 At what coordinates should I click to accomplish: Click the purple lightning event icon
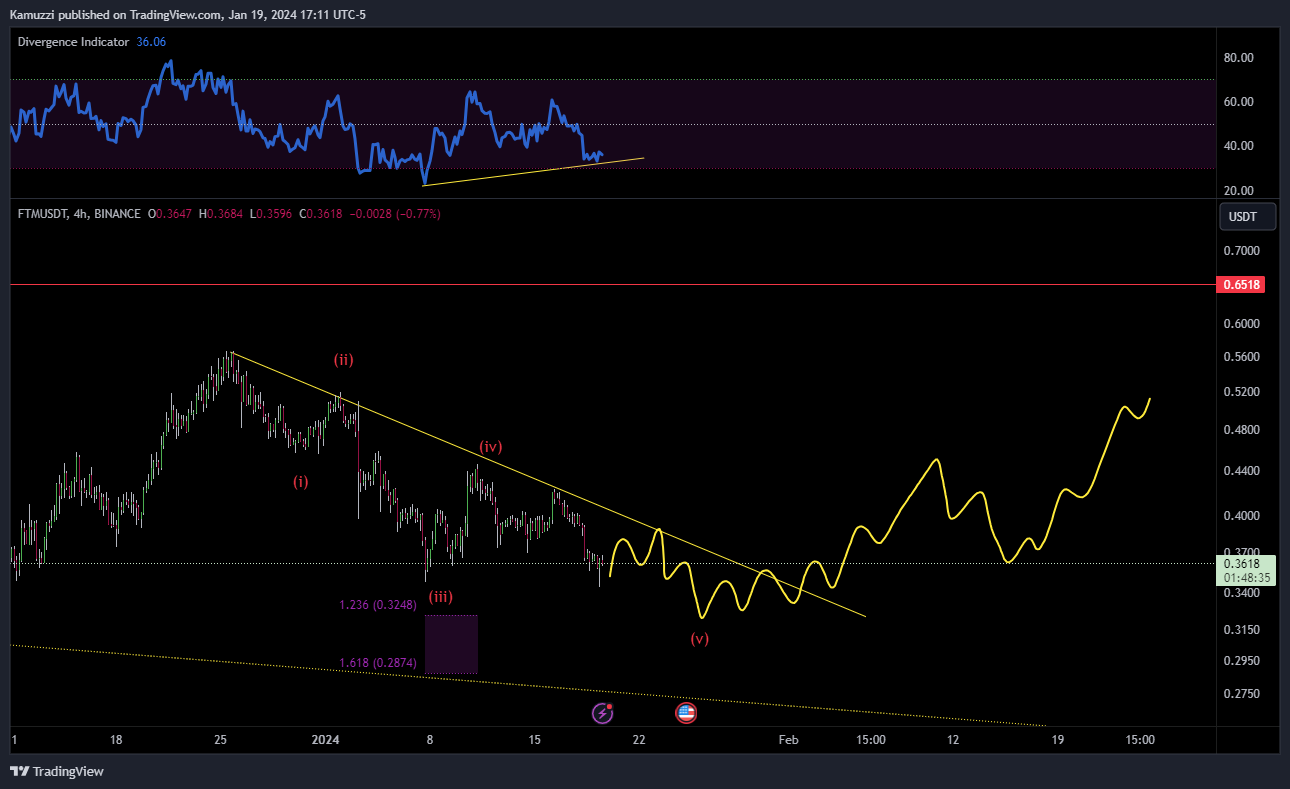pos(602,713)
